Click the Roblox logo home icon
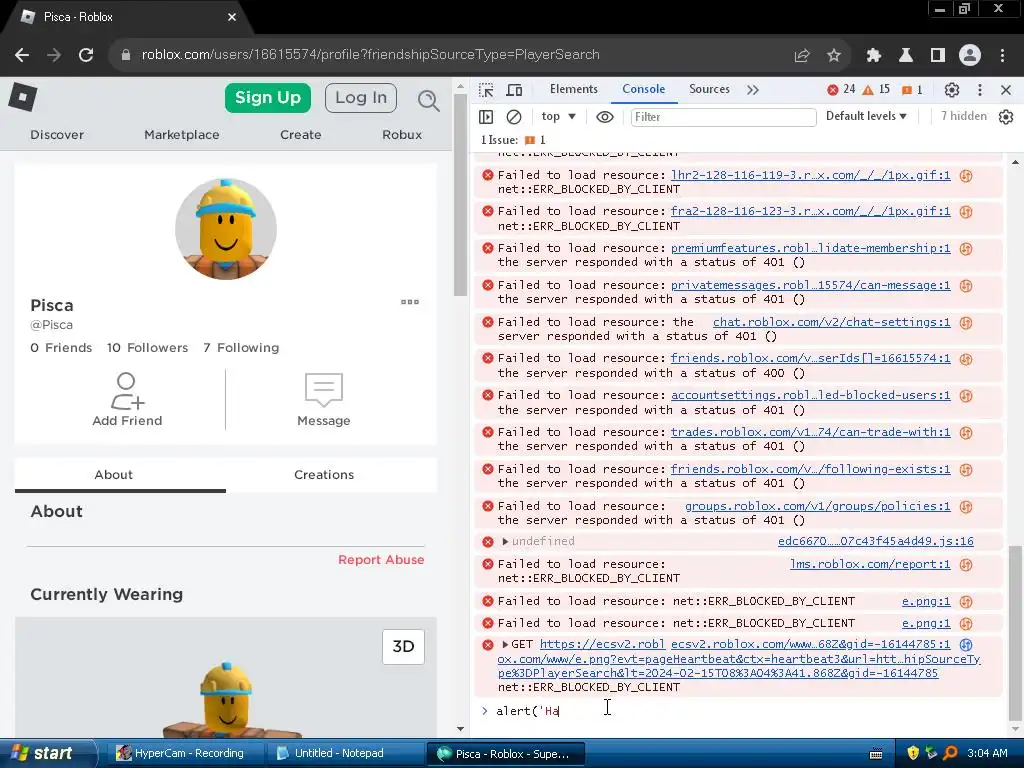This screenshot has height=768, width=1024. pyautogui.click(x=23, y=98)
